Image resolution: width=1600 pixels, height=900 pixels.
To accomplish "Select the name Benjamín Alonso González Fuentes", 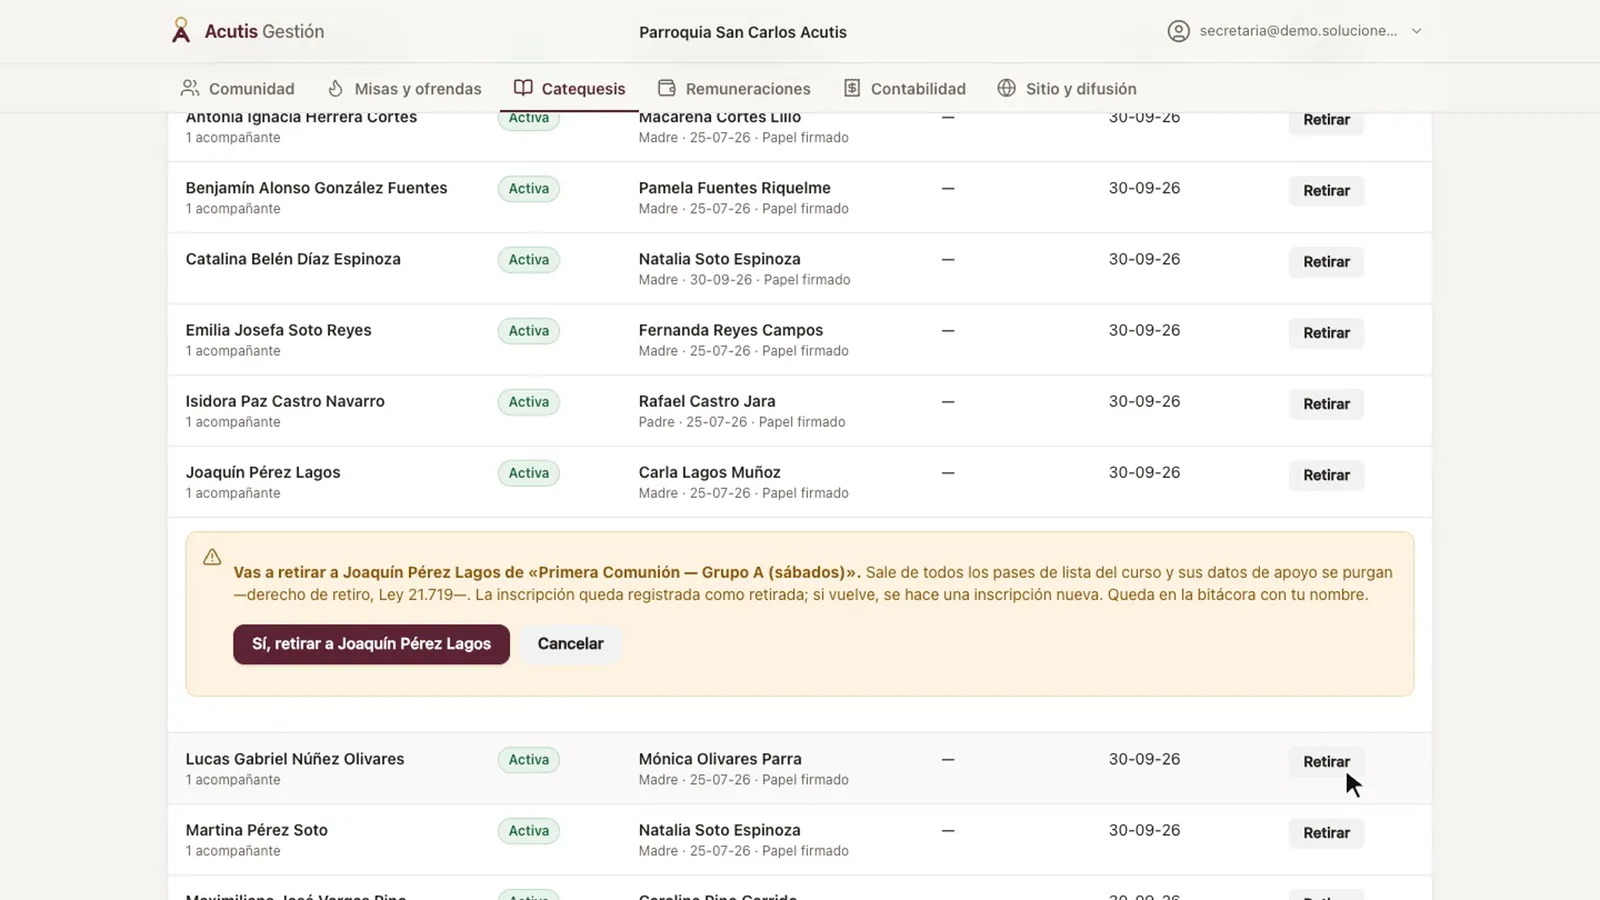I will [316, 188].
